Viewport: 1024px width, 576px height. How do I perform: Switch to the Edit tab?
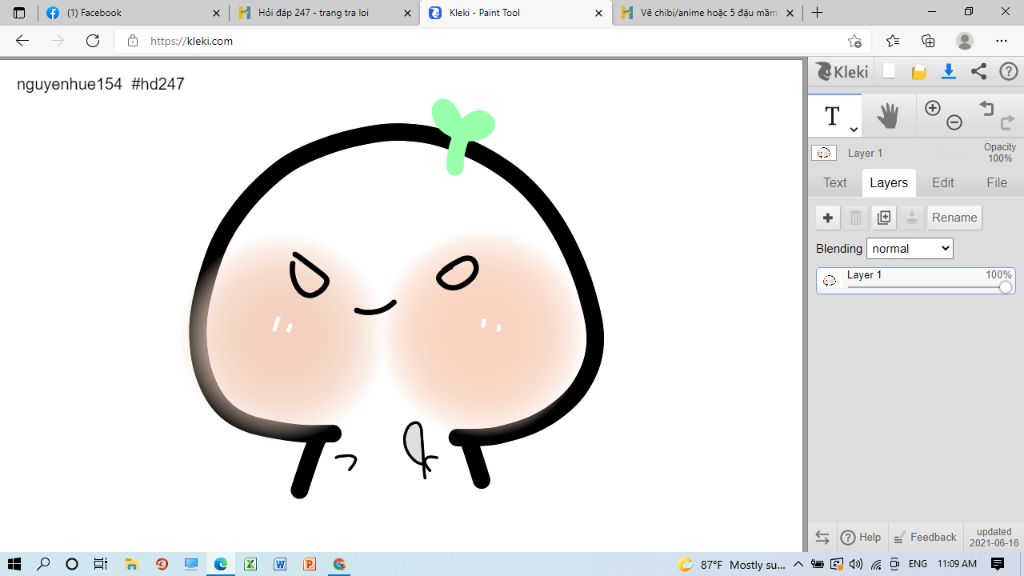942,183
